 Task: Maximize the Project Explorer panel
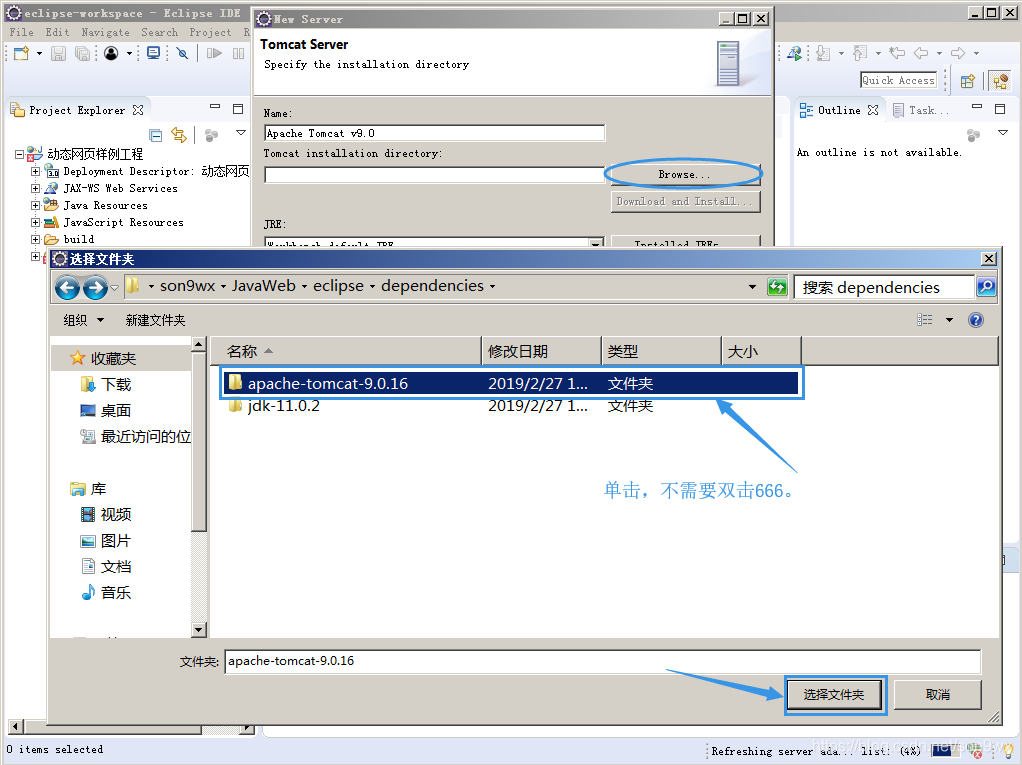tap(238, 108)
